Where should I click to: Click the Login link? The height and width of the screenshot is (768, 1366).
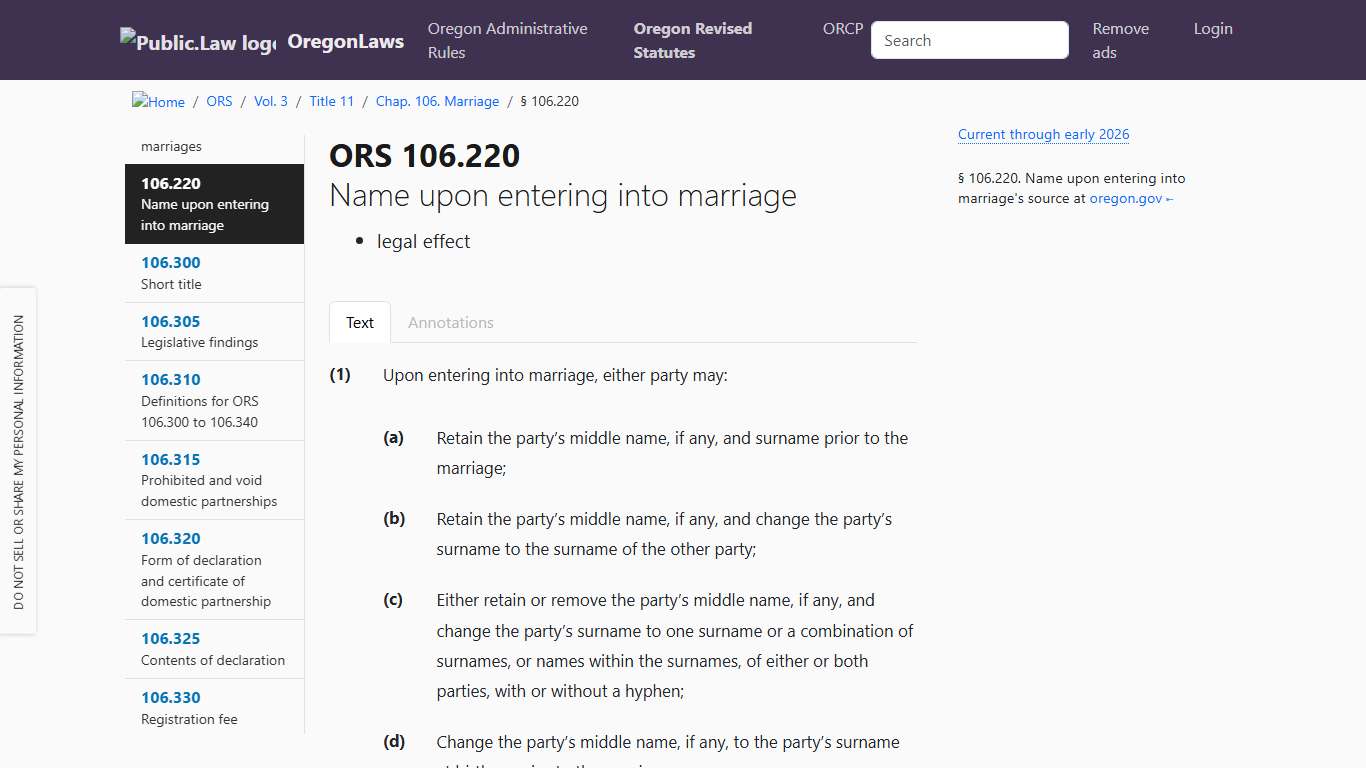[1212, 29]
